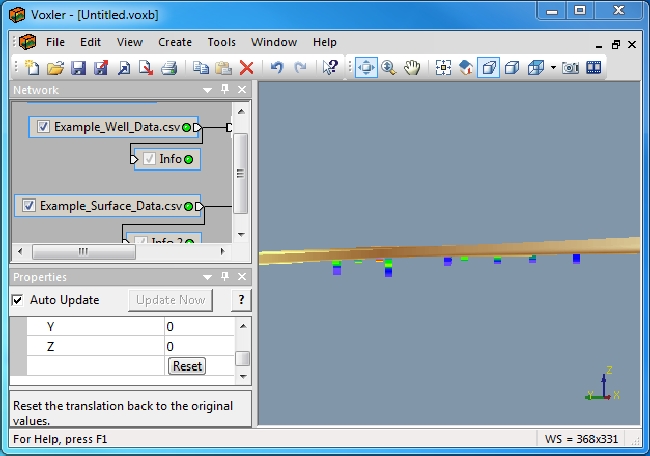
Task: Open Properties panel options dropdown arrow
Action: tap(207, 277)
